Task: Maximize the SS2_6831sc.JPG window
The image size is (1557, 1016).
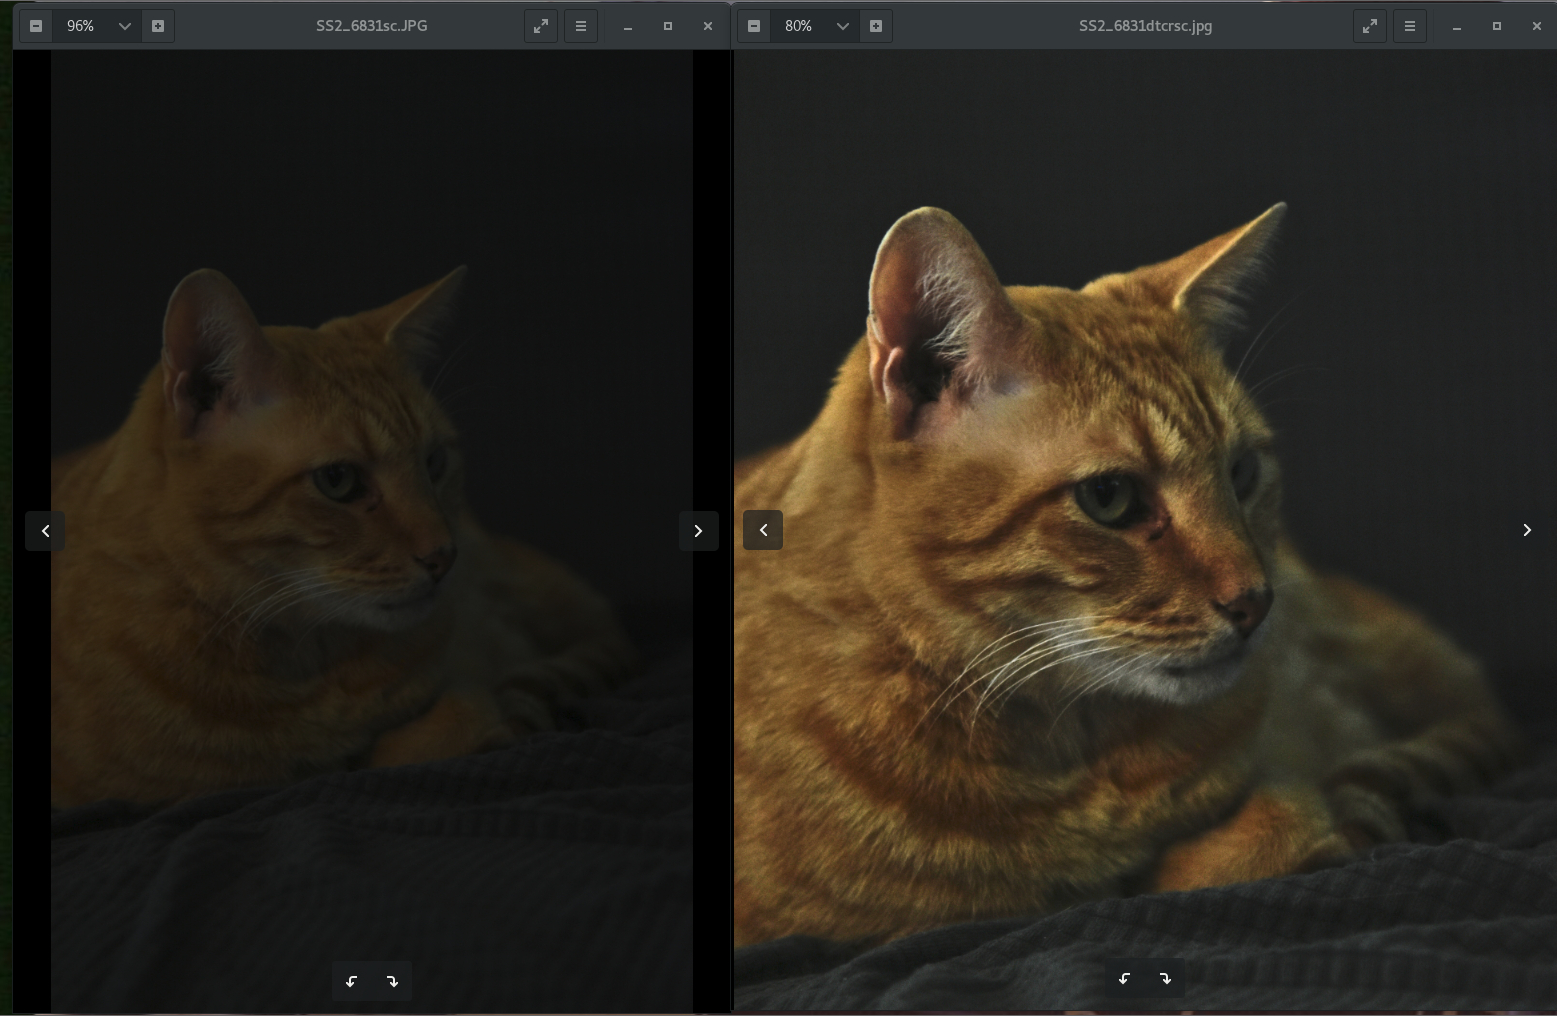Action: tap(668, 26)
